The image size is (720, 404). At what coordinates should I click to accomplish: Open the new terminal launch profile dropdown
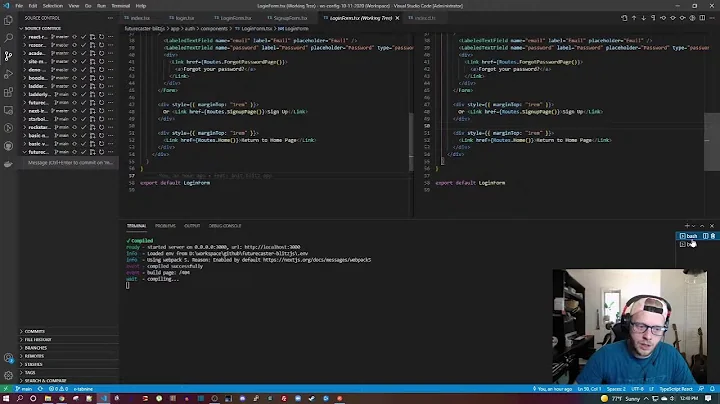[x=693, y=226]
